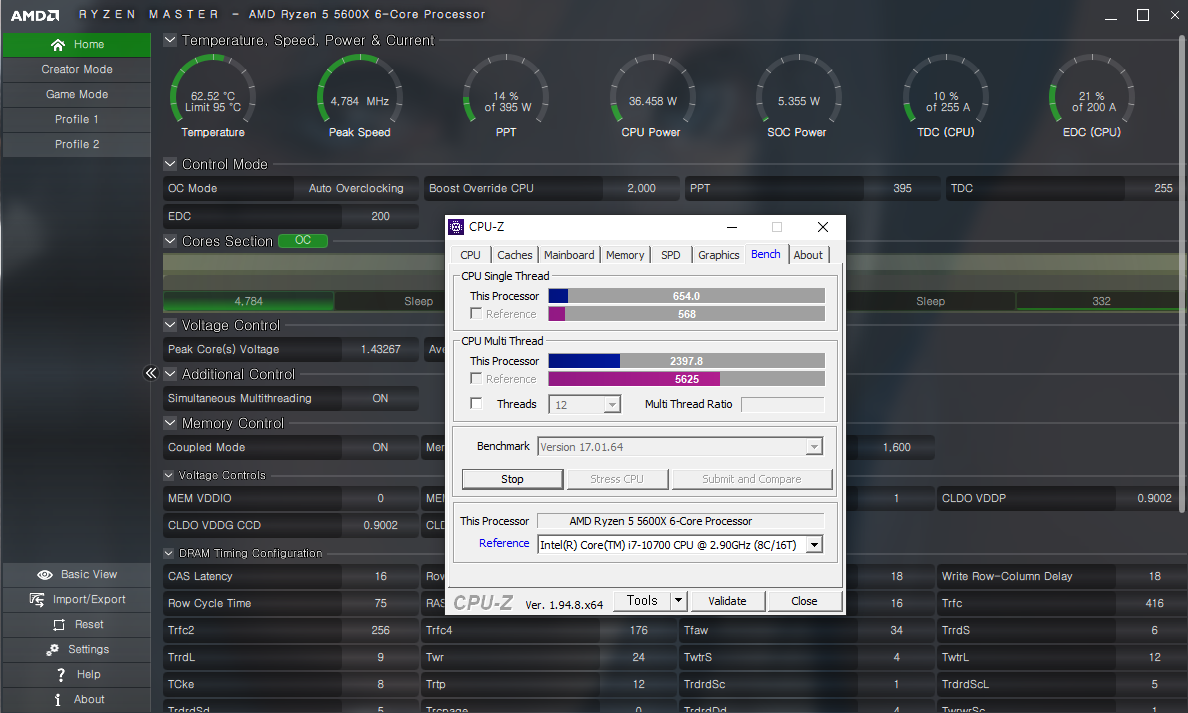
Task: Click the Import/Export icon
Action: coord(37,600)
